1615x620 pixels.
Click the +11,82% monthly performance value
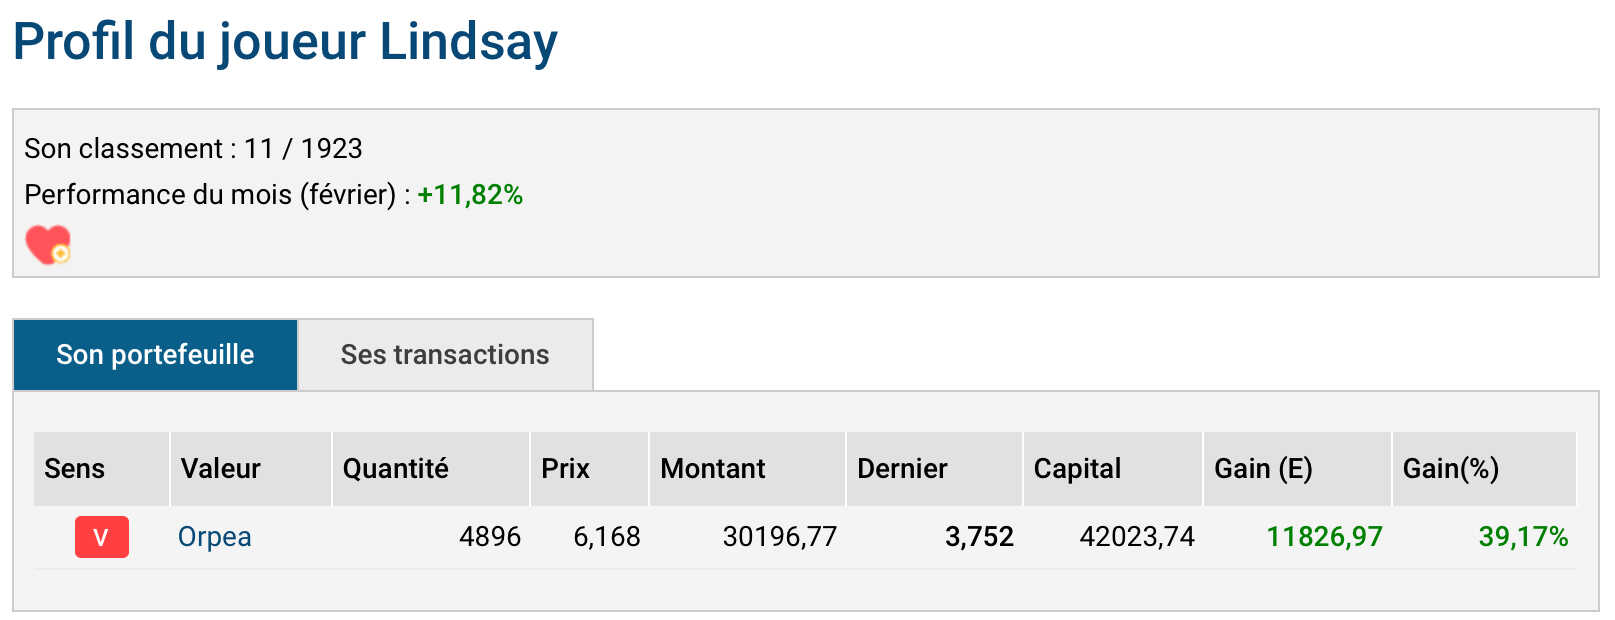pyautogui.click(x=470, y=194)
